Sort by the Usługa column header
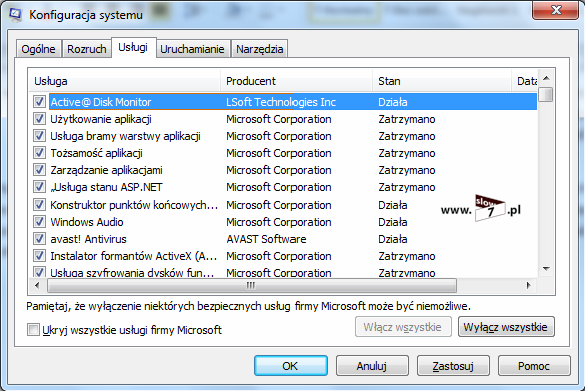Image resolution: width=585 pixels, height=391 pixels. (x=125, y=81)
